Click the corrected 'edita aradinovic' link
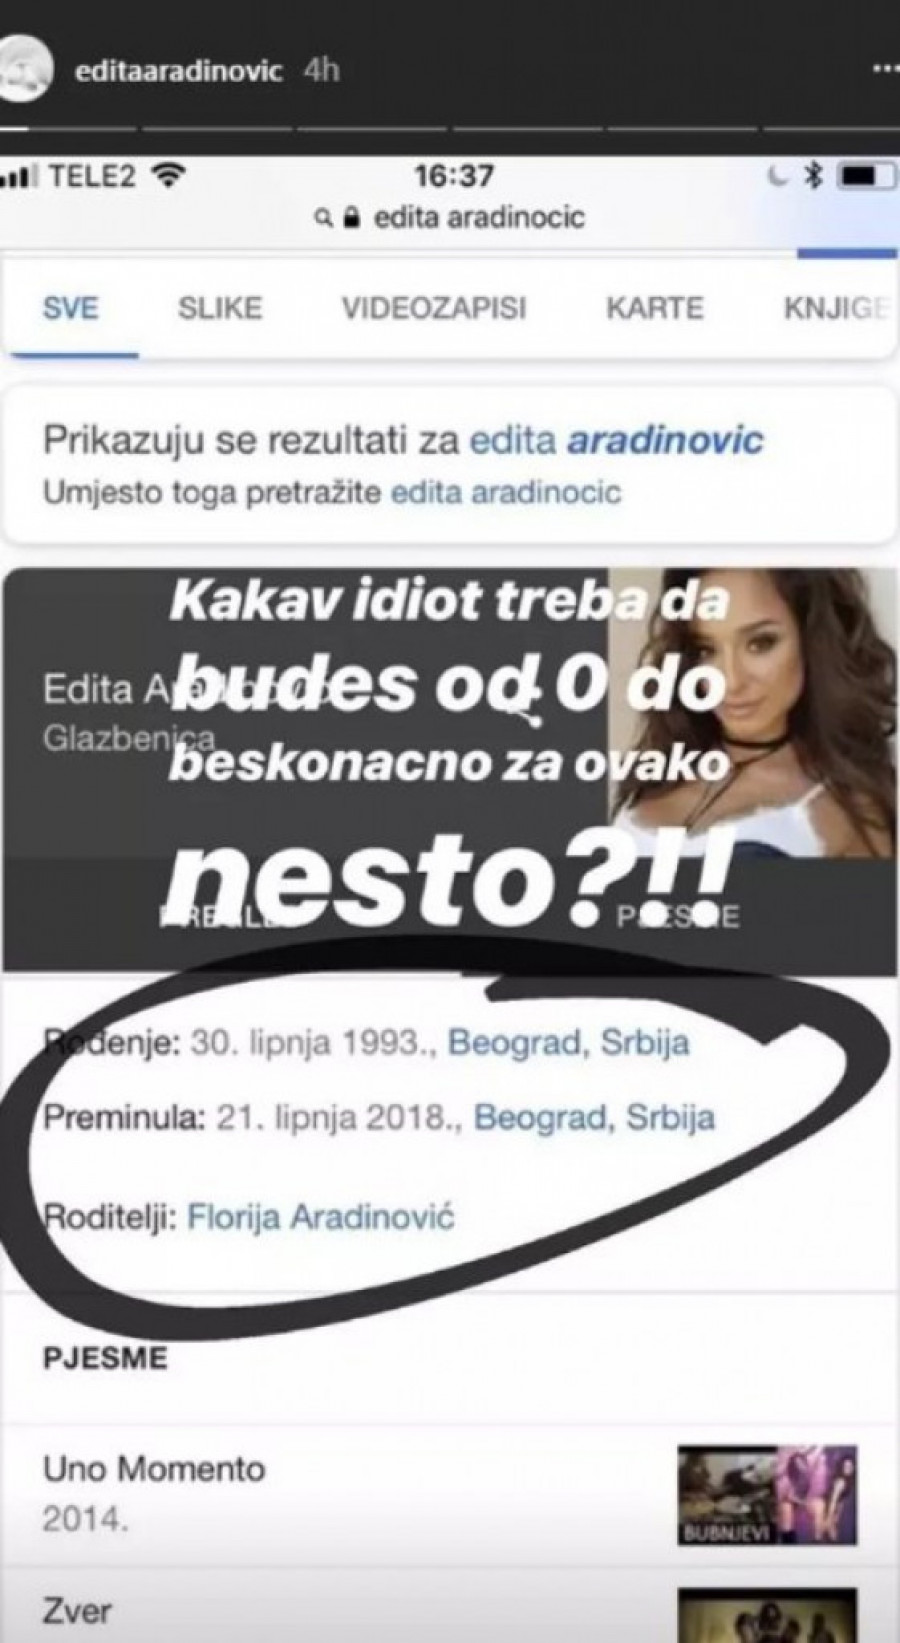900x1643 pixels. 617,441
